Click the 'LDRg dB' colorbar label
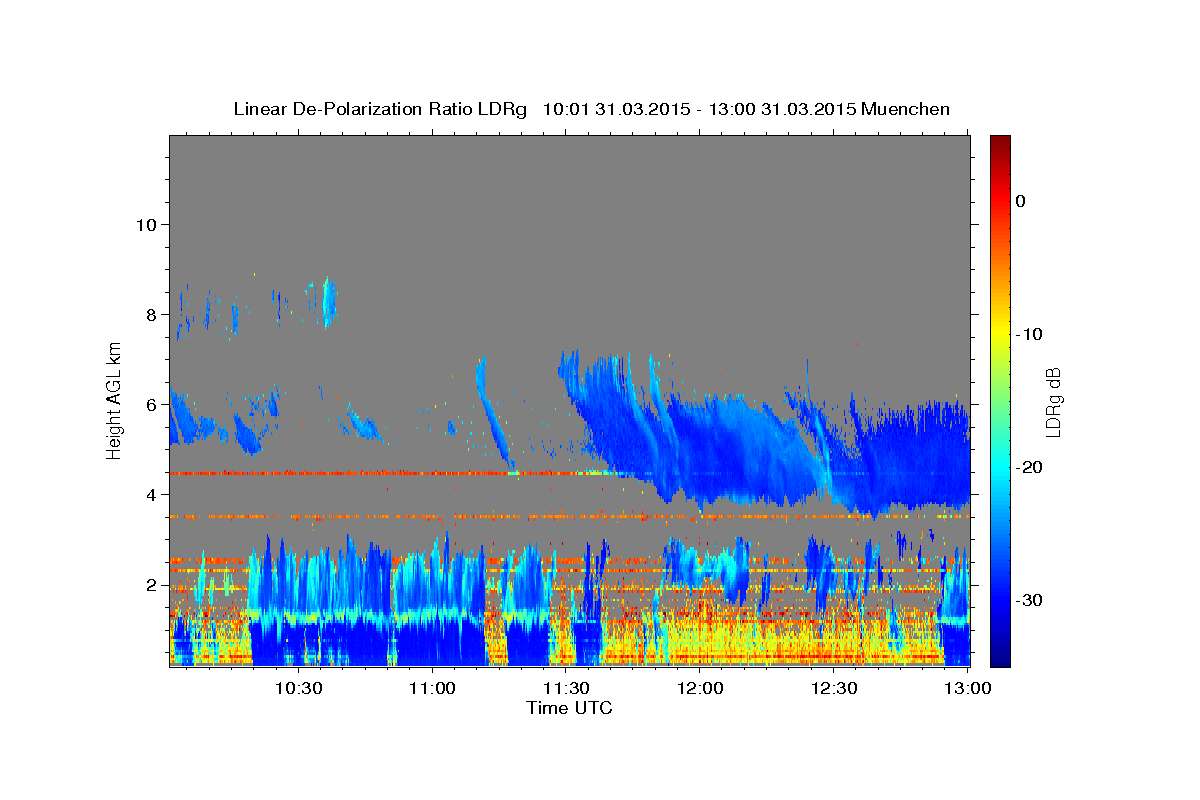Image resolution: width=1200 pixels, height=800 pixels. tap(1053, 402)
